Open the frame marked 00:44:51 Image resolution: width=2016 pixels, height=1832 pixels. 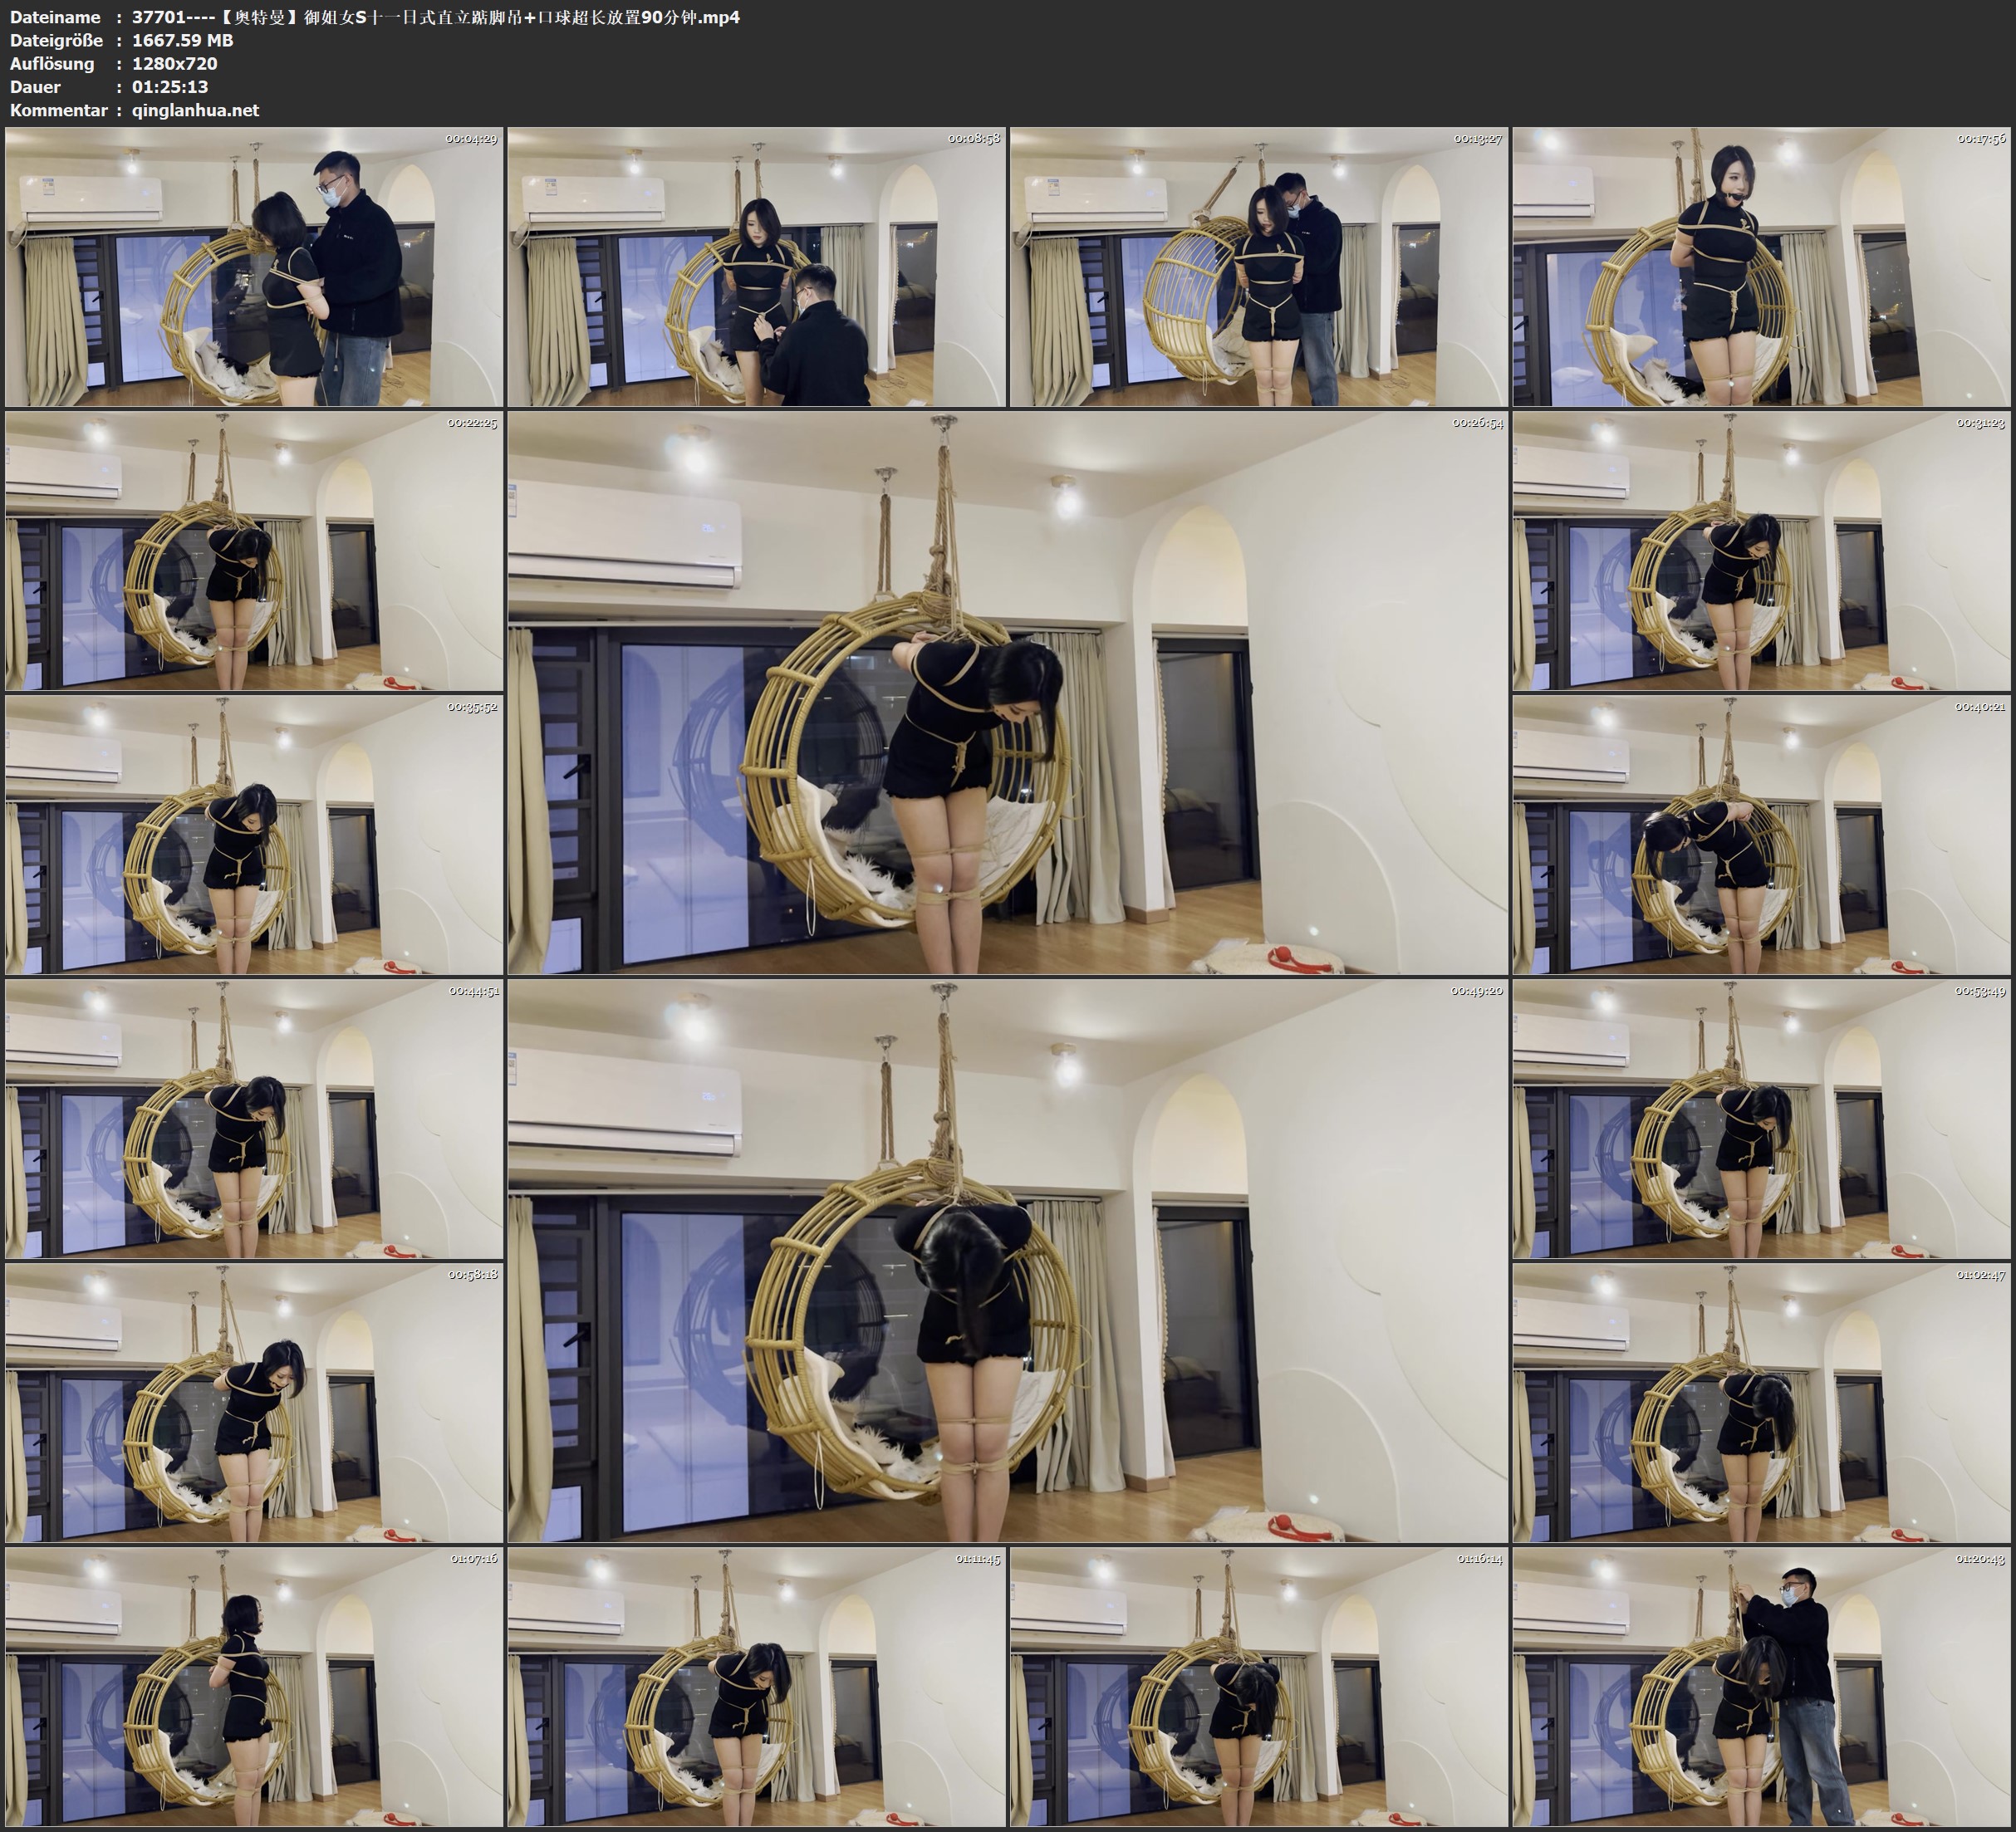(x=254, y=1118)
